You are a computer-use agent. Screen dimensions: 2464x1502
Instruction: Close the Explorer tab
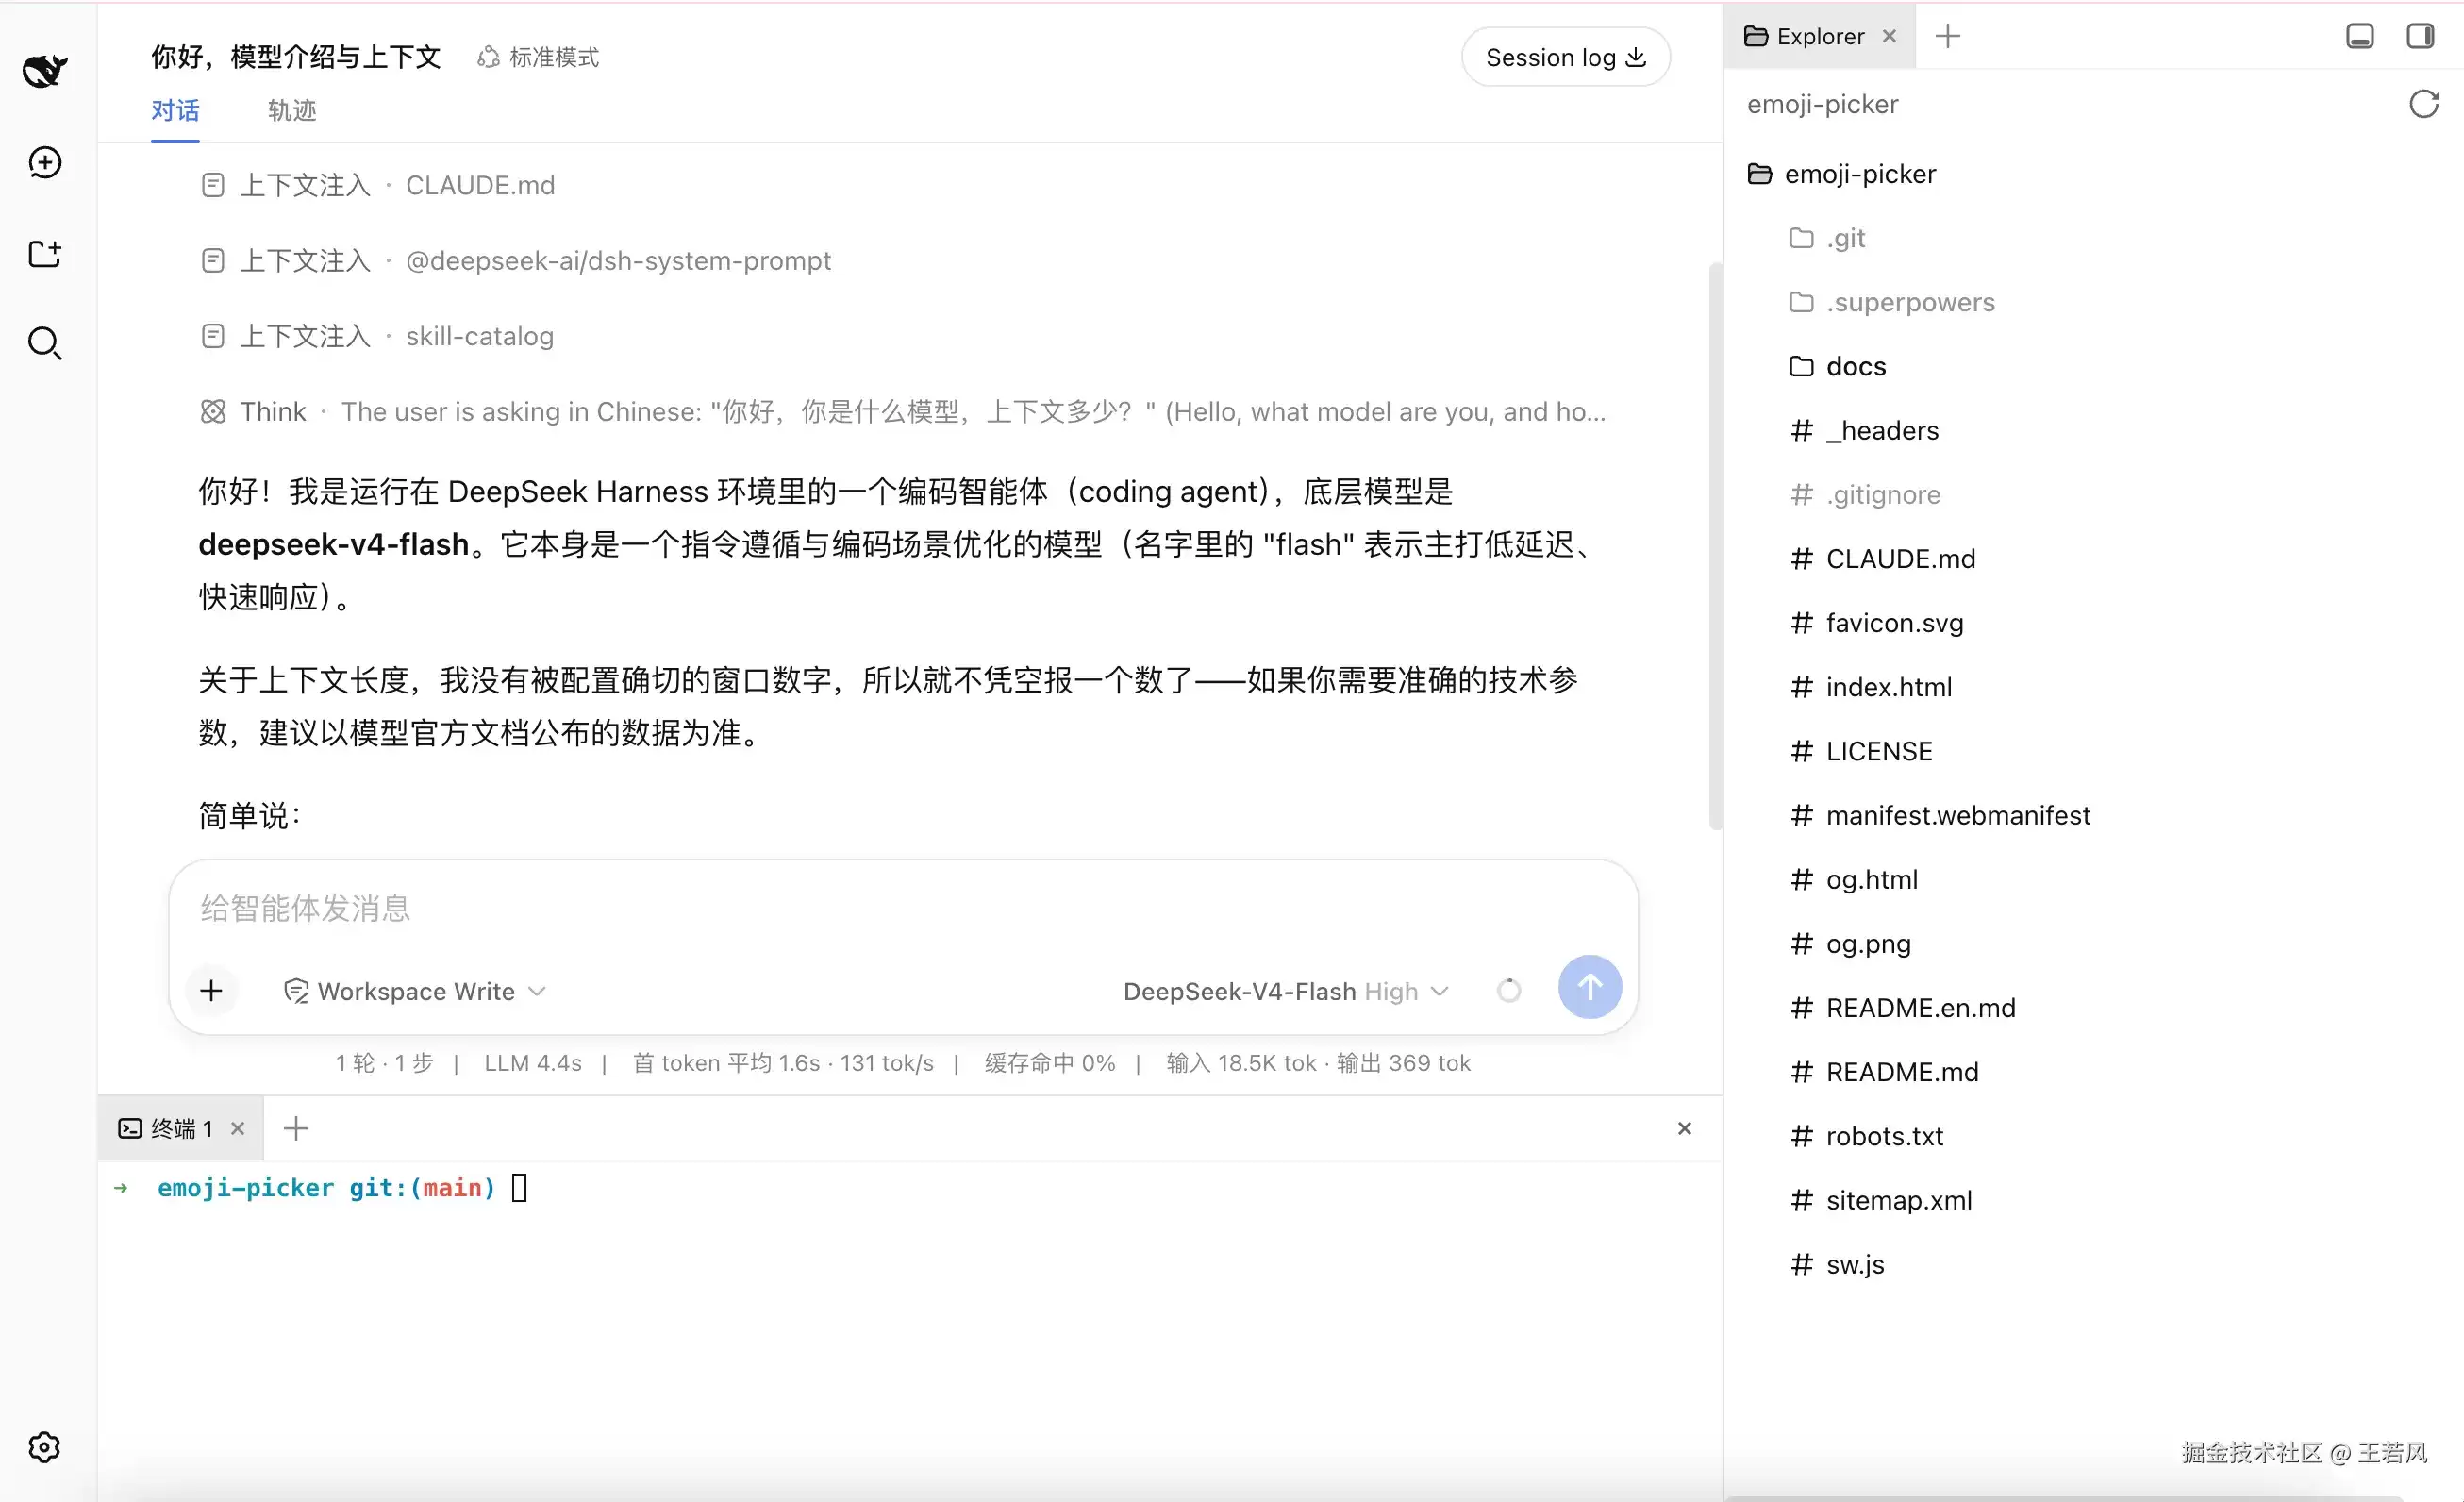(1889, 36)
